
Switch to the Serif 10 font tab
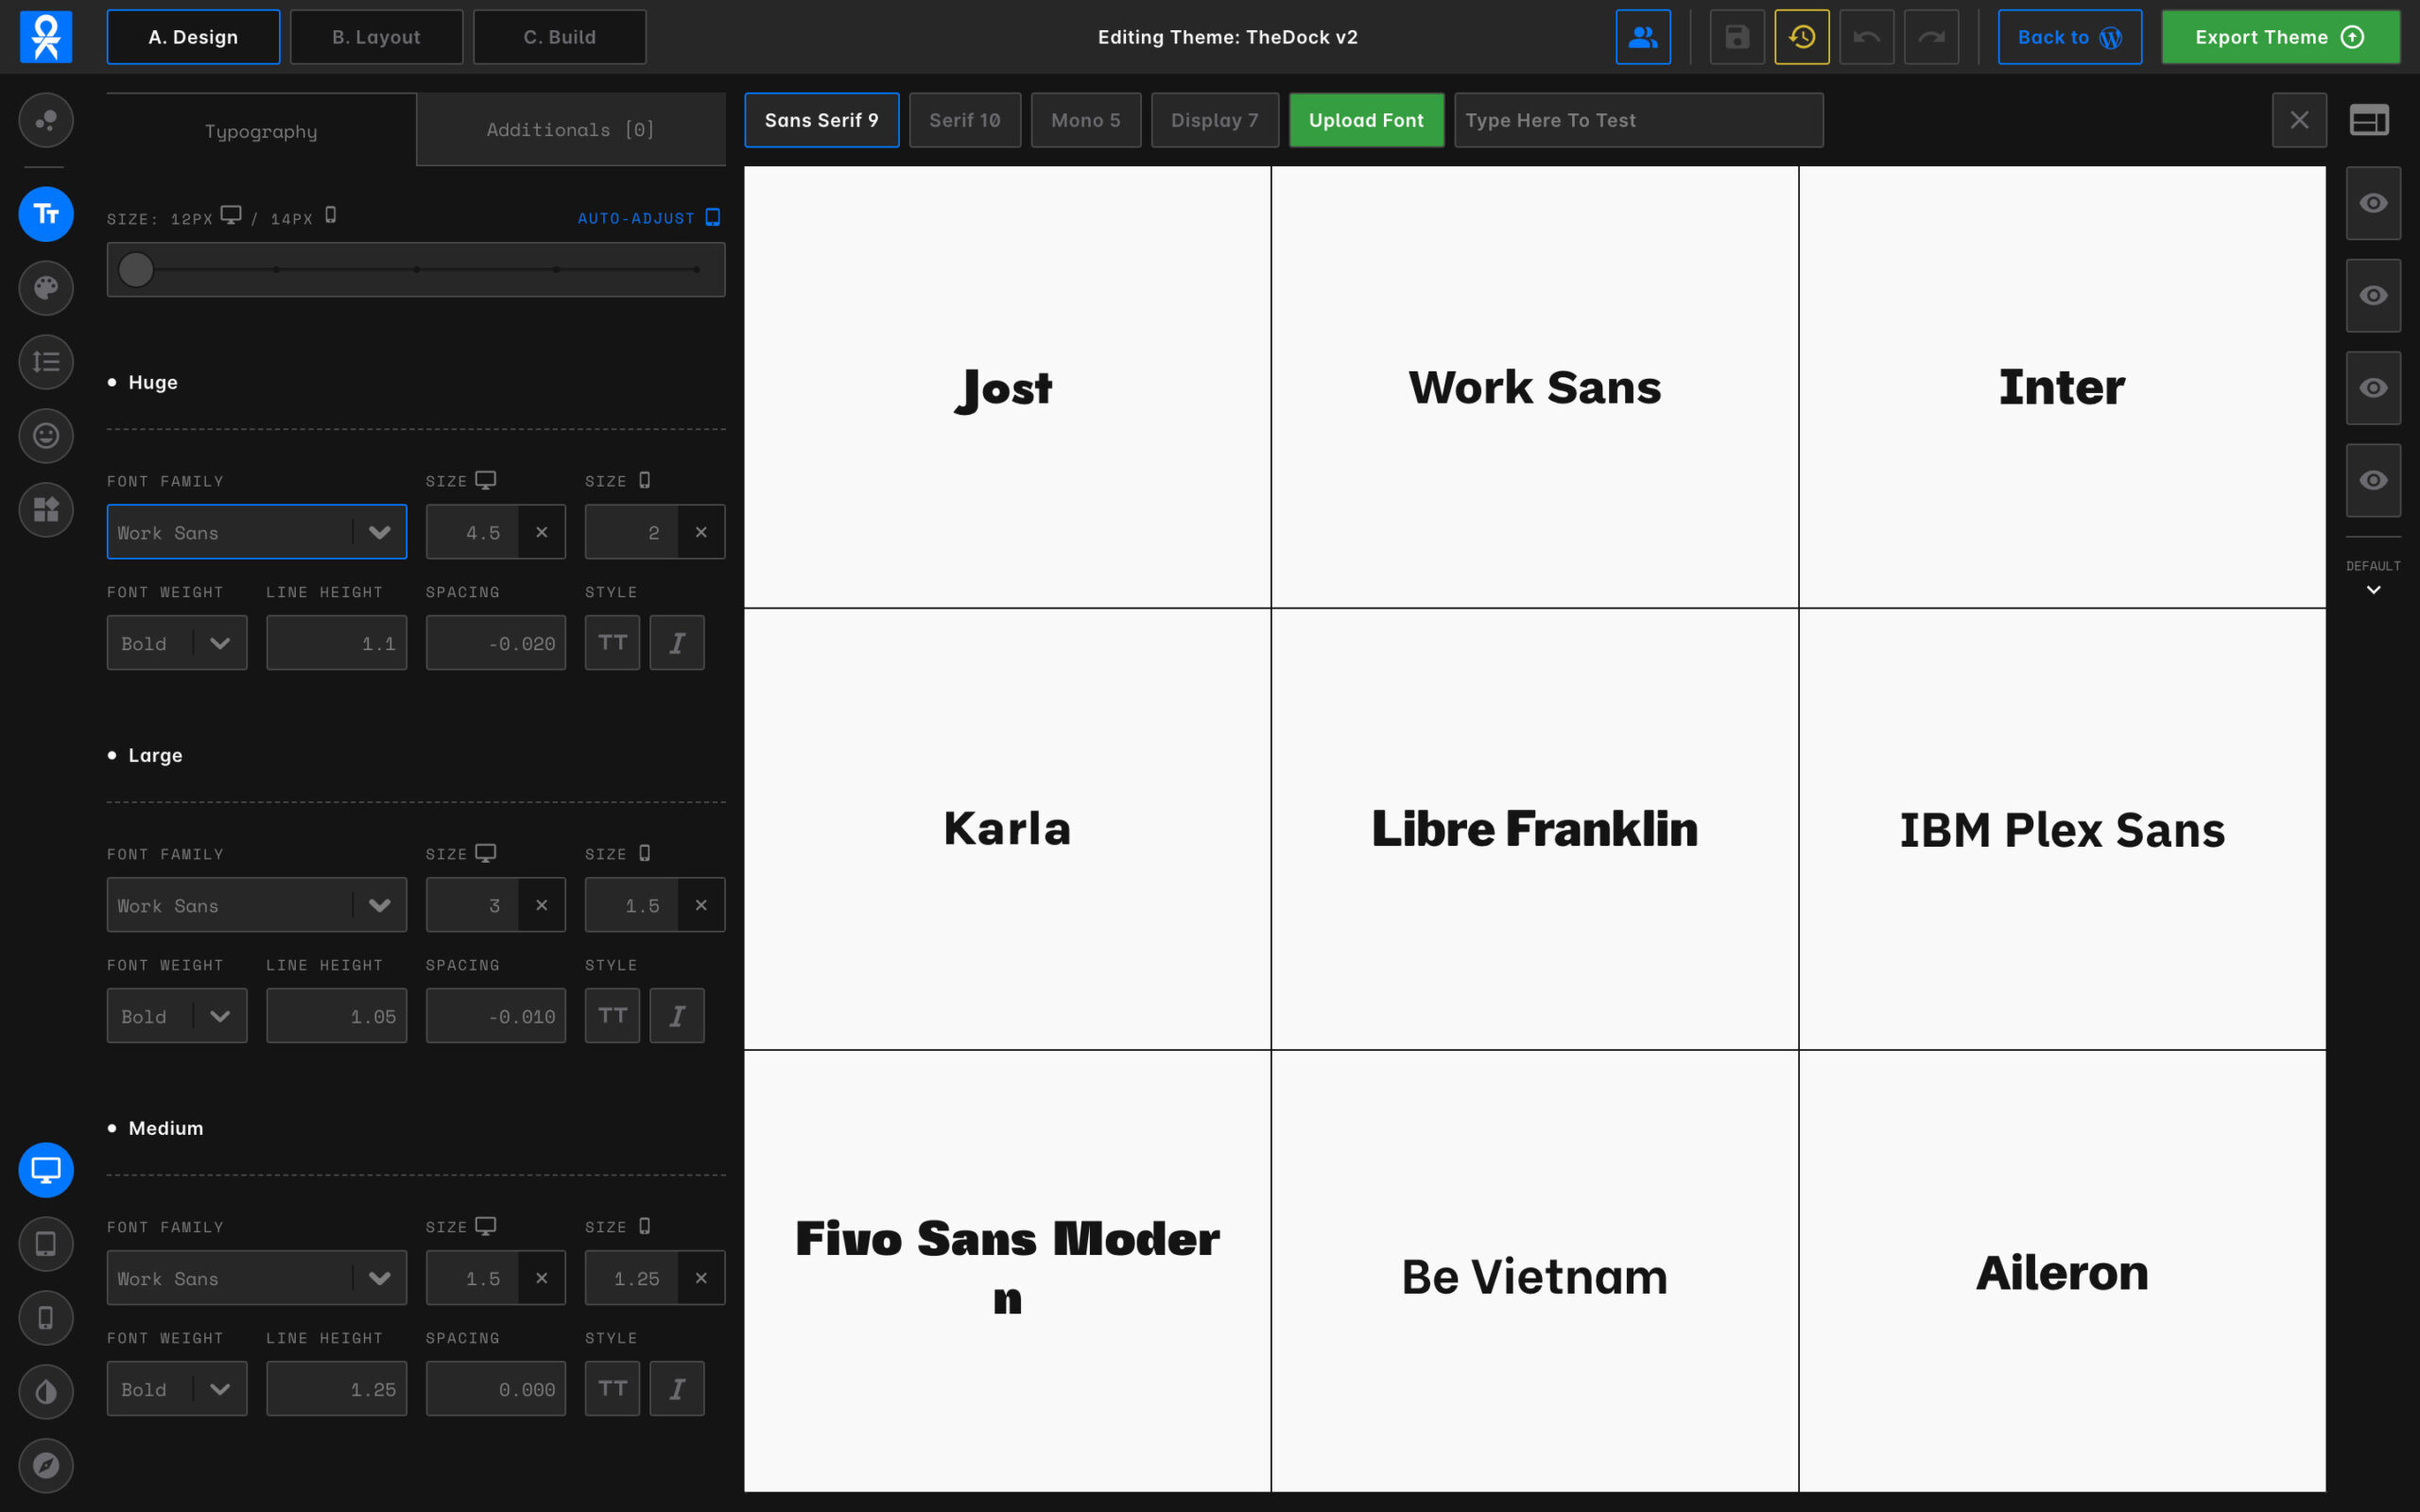tap(964, 120)
